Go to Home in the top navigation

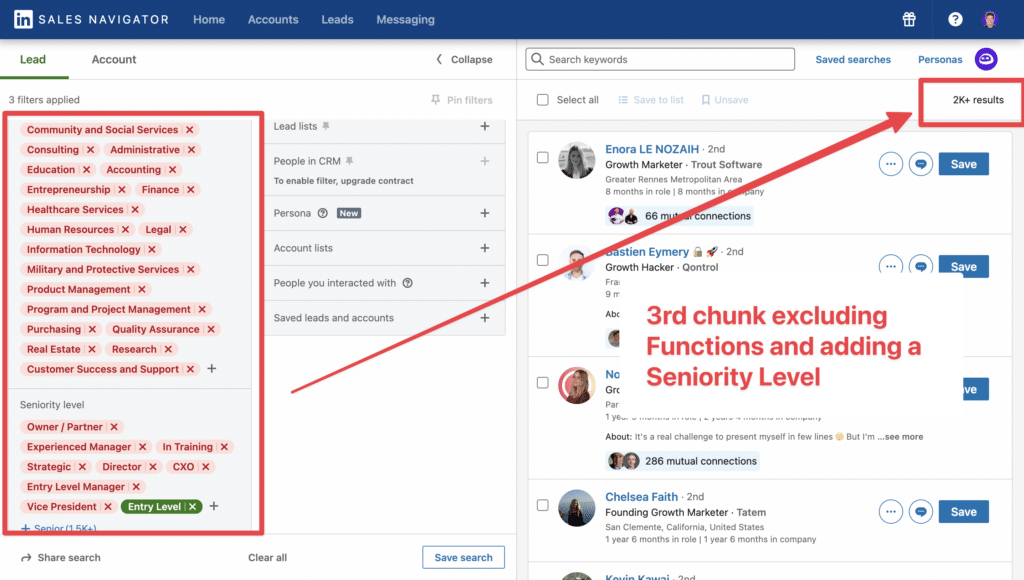(209, 20)
